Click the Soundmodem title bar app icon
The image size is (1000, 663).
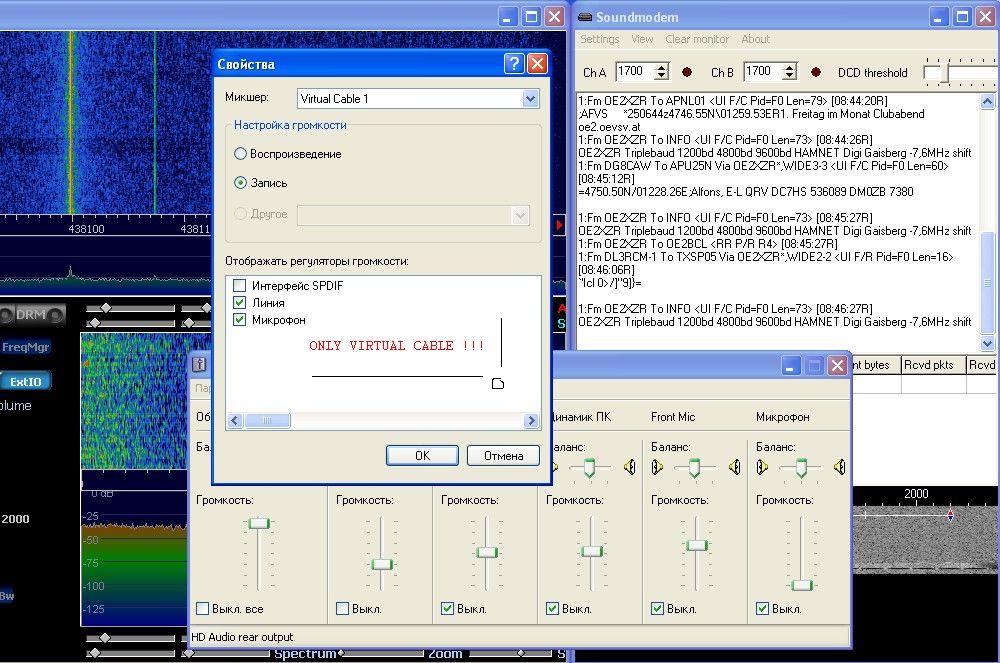tap(584, 17)
